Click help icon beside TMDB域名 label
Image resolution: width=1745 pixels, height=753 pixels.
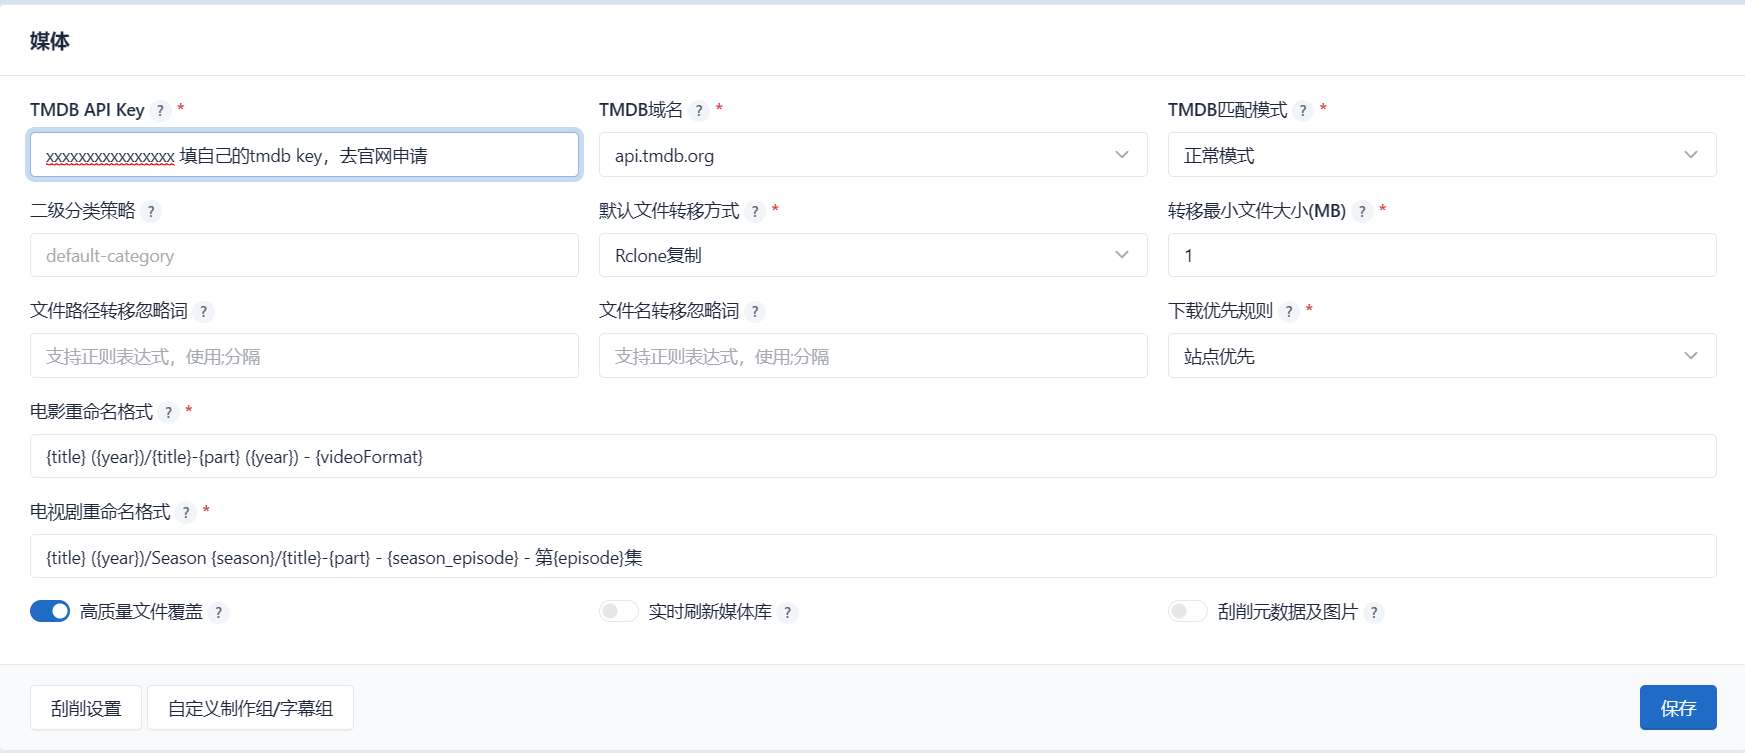pyautogui.click(x=699, y=111)
